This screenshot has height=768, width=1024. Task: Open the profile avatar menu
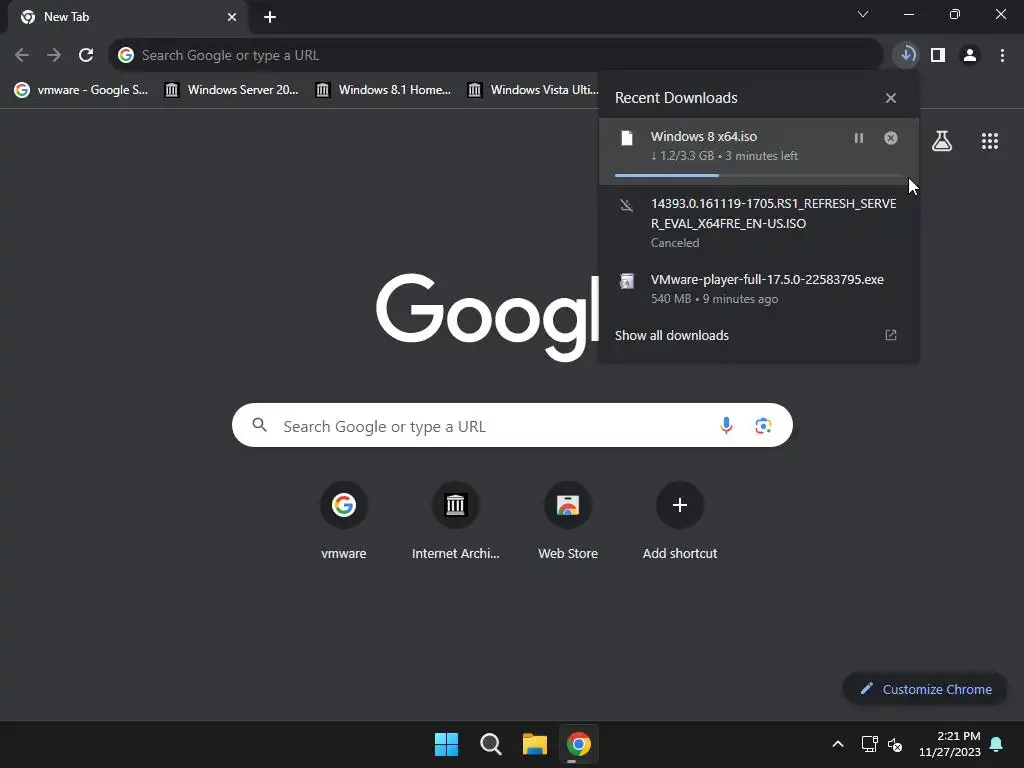pos(970,55)
